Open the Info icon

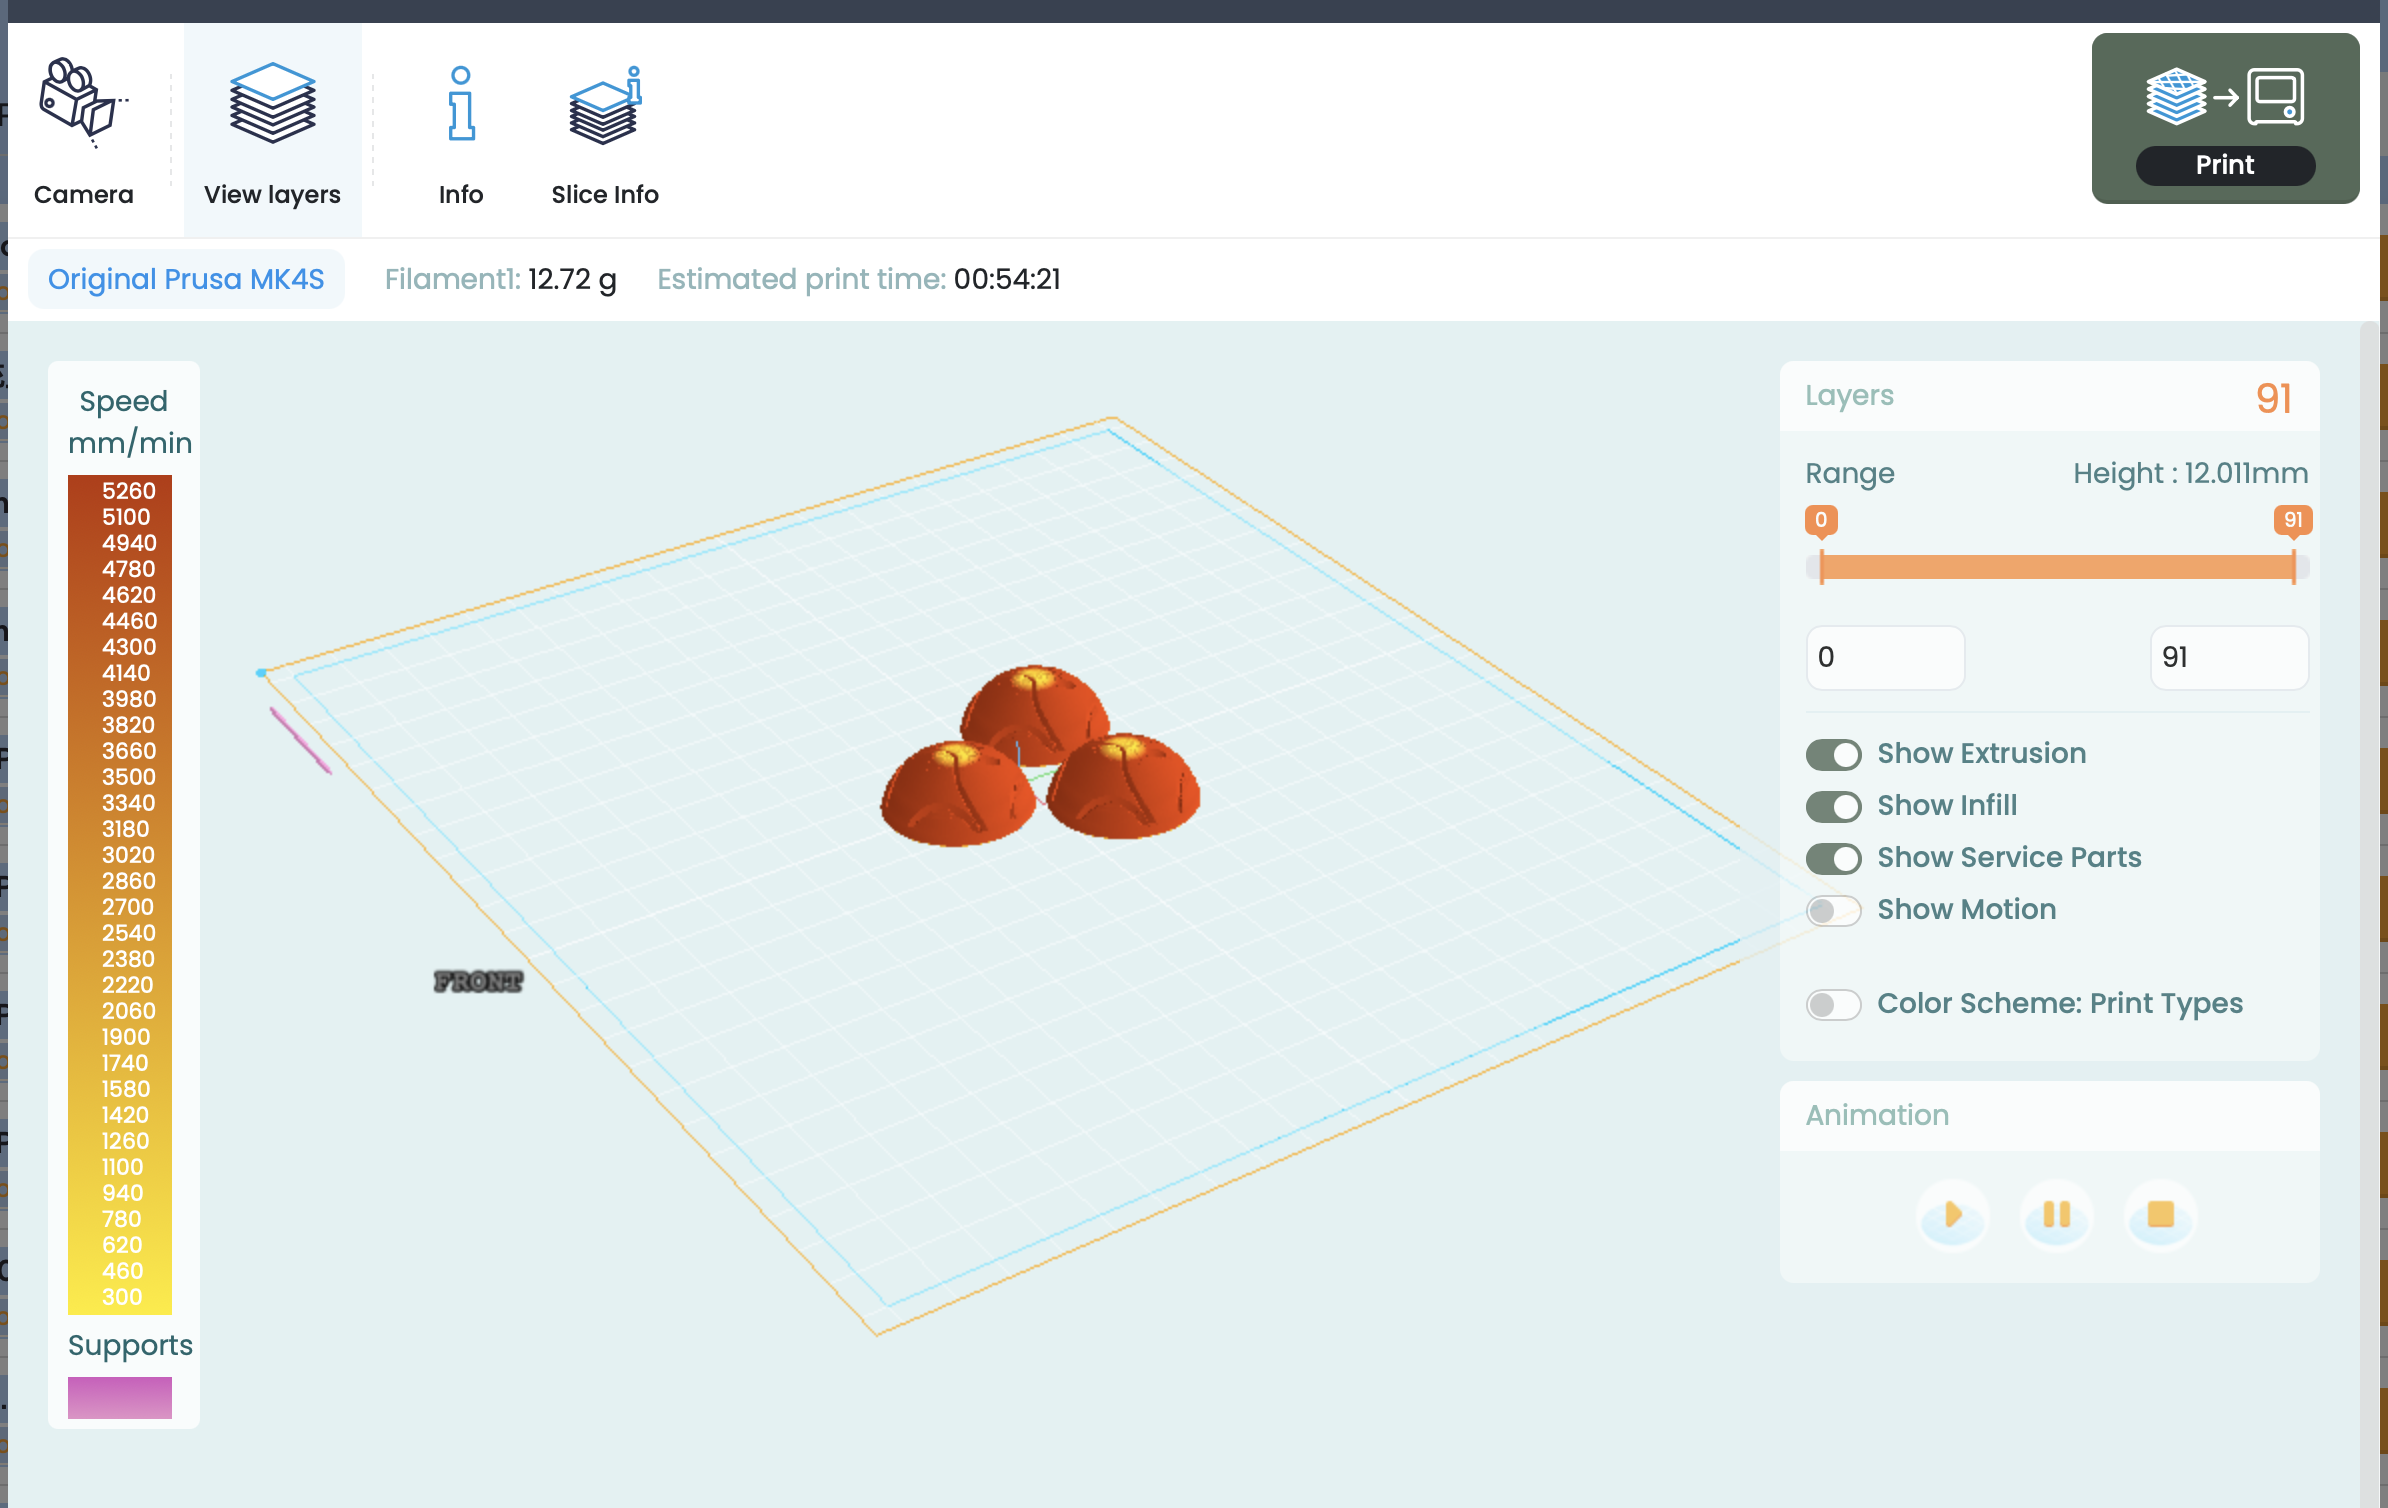pos(461,103)
